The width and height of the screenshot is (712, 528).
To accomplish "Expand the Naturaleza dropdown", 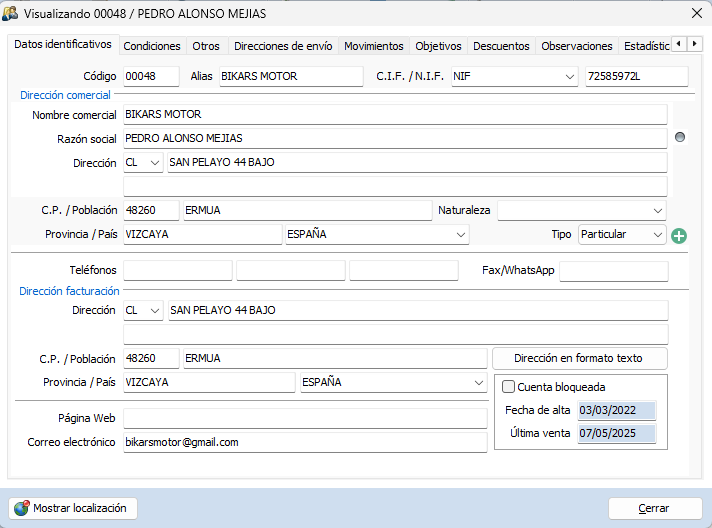I will (x=656, y=211).
